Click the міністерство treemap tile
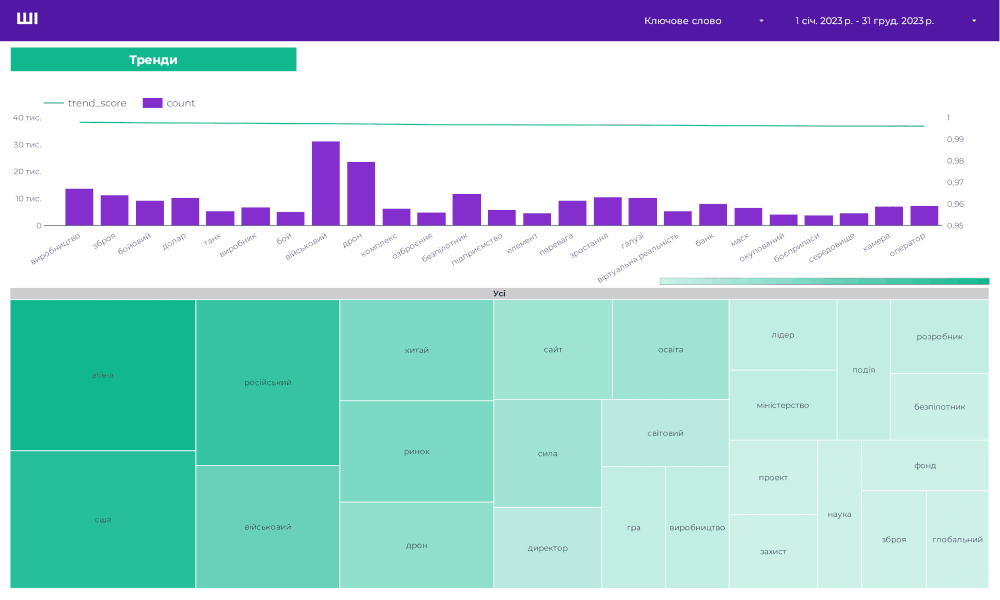The width and height of the screenshot is (1000, 600). 783,405
